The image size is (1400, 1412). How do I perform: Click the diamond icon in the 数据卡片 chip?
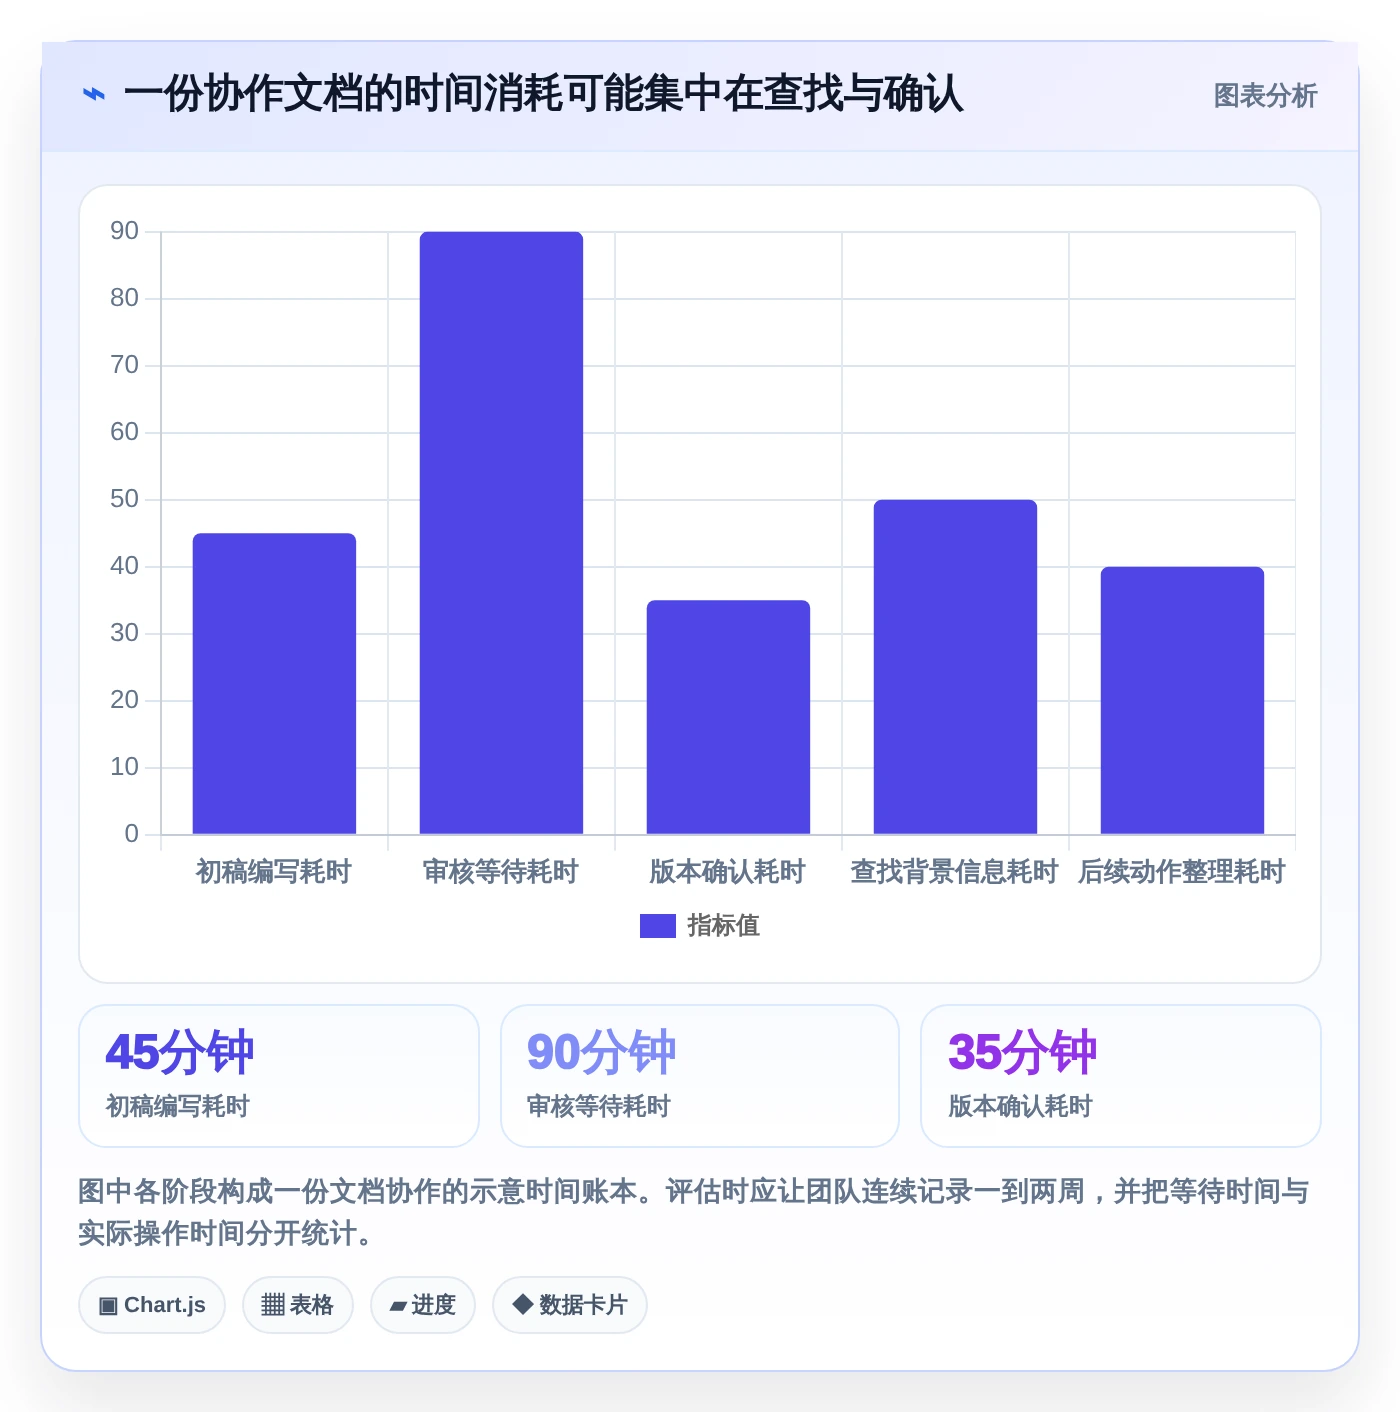(x=522, y=1304)
